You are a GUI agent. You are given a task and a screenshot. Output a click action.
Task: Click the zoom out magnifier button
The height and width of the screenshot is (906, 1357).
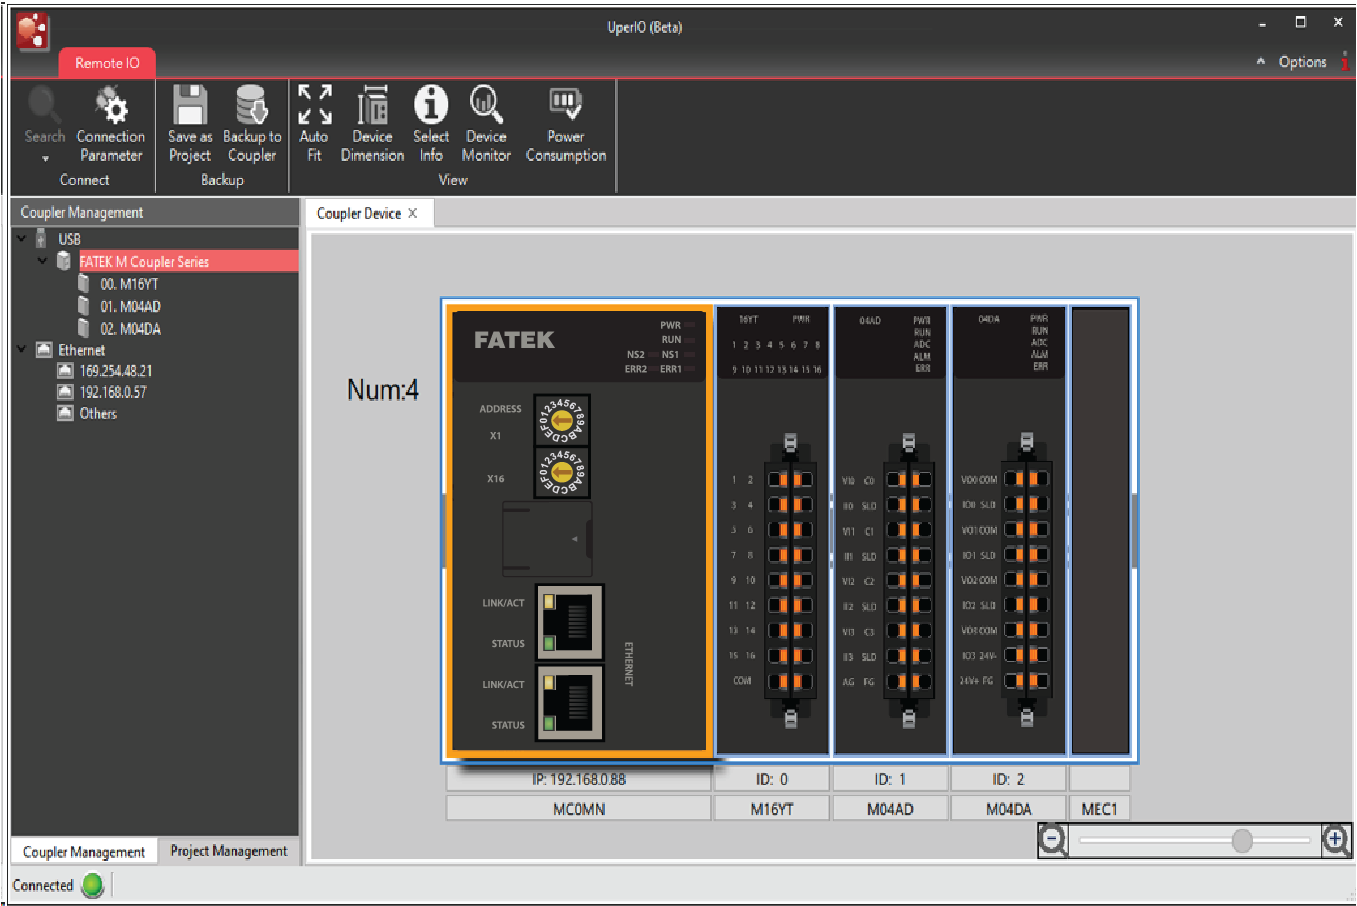[1053, 841]
